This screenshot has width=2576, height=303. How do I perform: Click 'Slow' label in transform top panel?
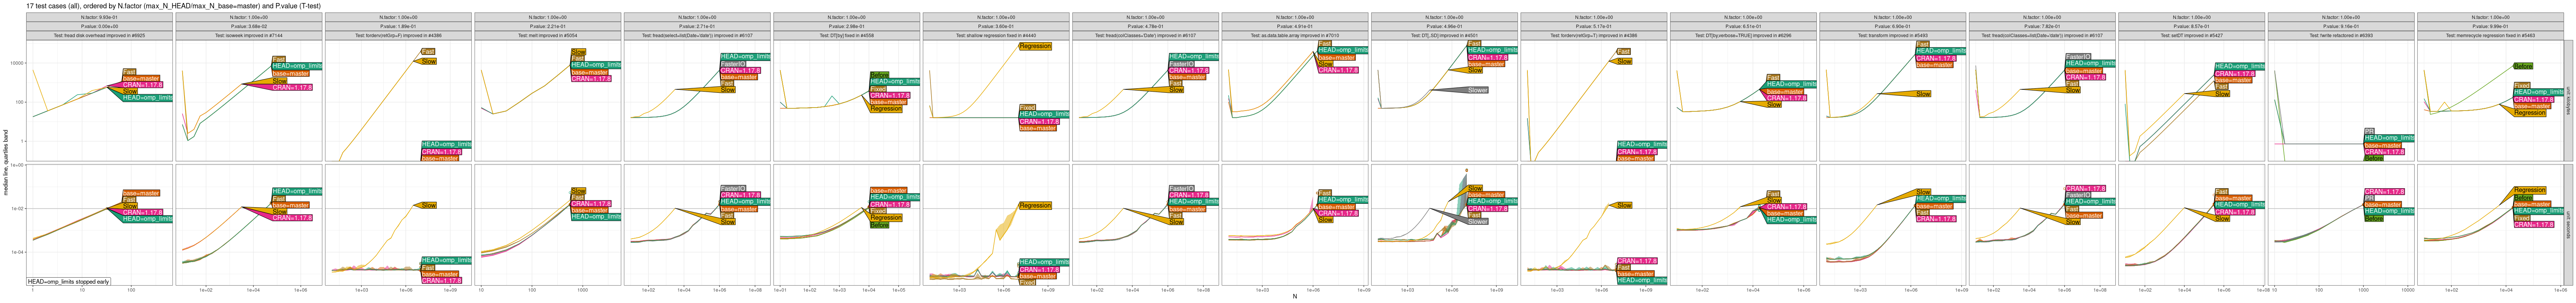point(1923,94)
